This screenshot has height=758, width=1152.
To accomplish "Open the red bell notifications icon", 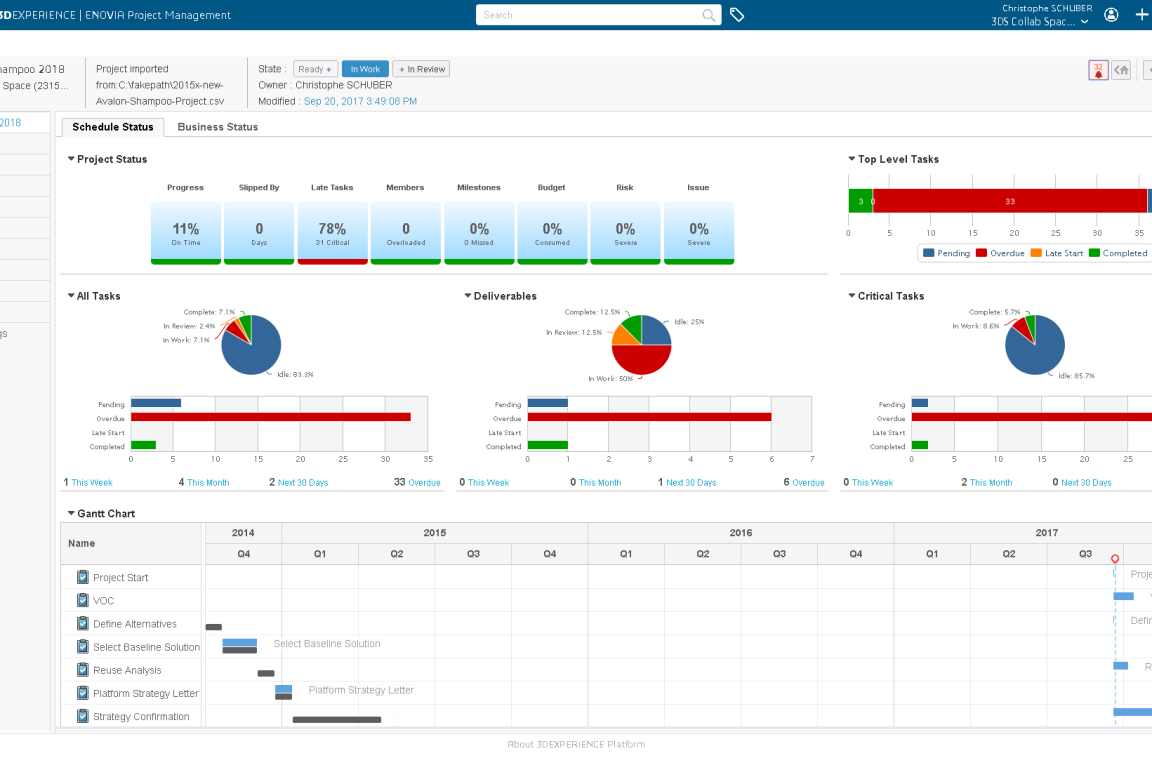I will coord(1098,70).
